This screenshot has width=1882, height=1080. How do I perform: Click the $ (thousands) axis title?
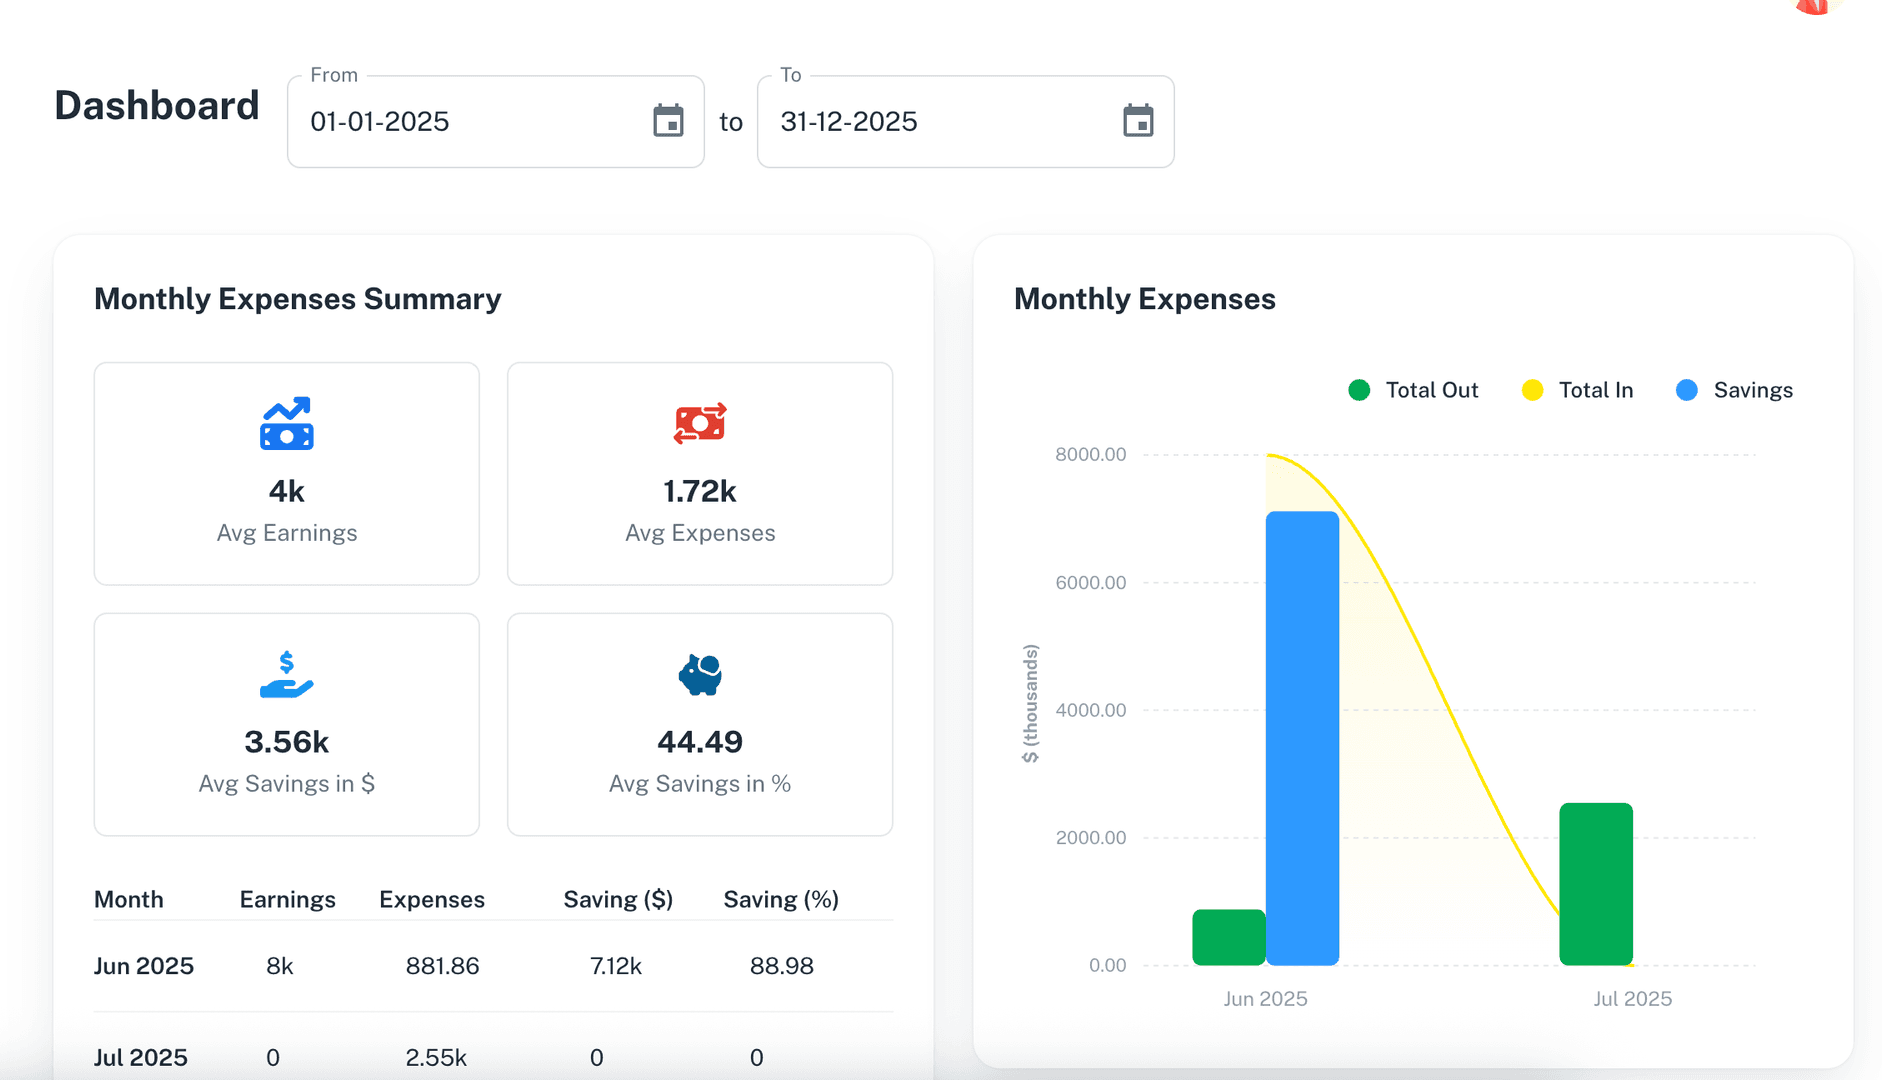[1030, 703]
